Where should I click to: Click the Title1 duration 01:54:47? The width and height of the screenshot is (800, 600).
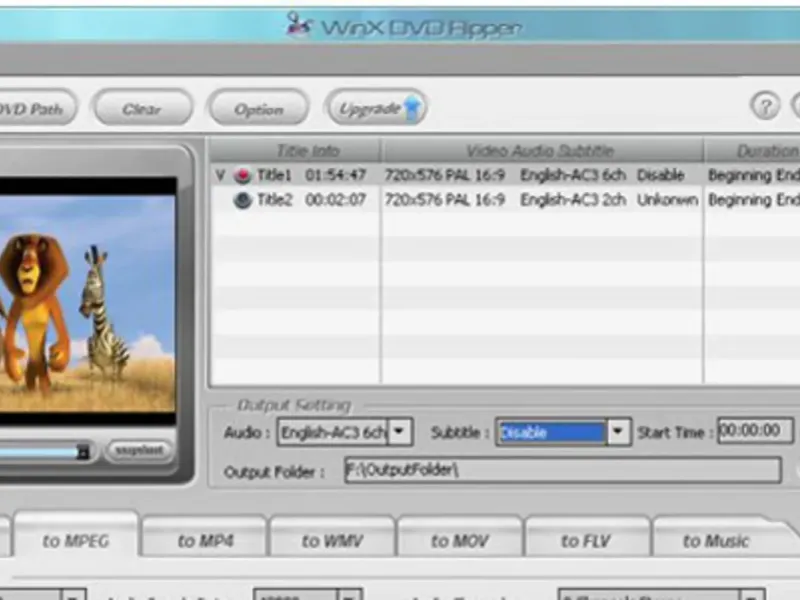[336, 176]
